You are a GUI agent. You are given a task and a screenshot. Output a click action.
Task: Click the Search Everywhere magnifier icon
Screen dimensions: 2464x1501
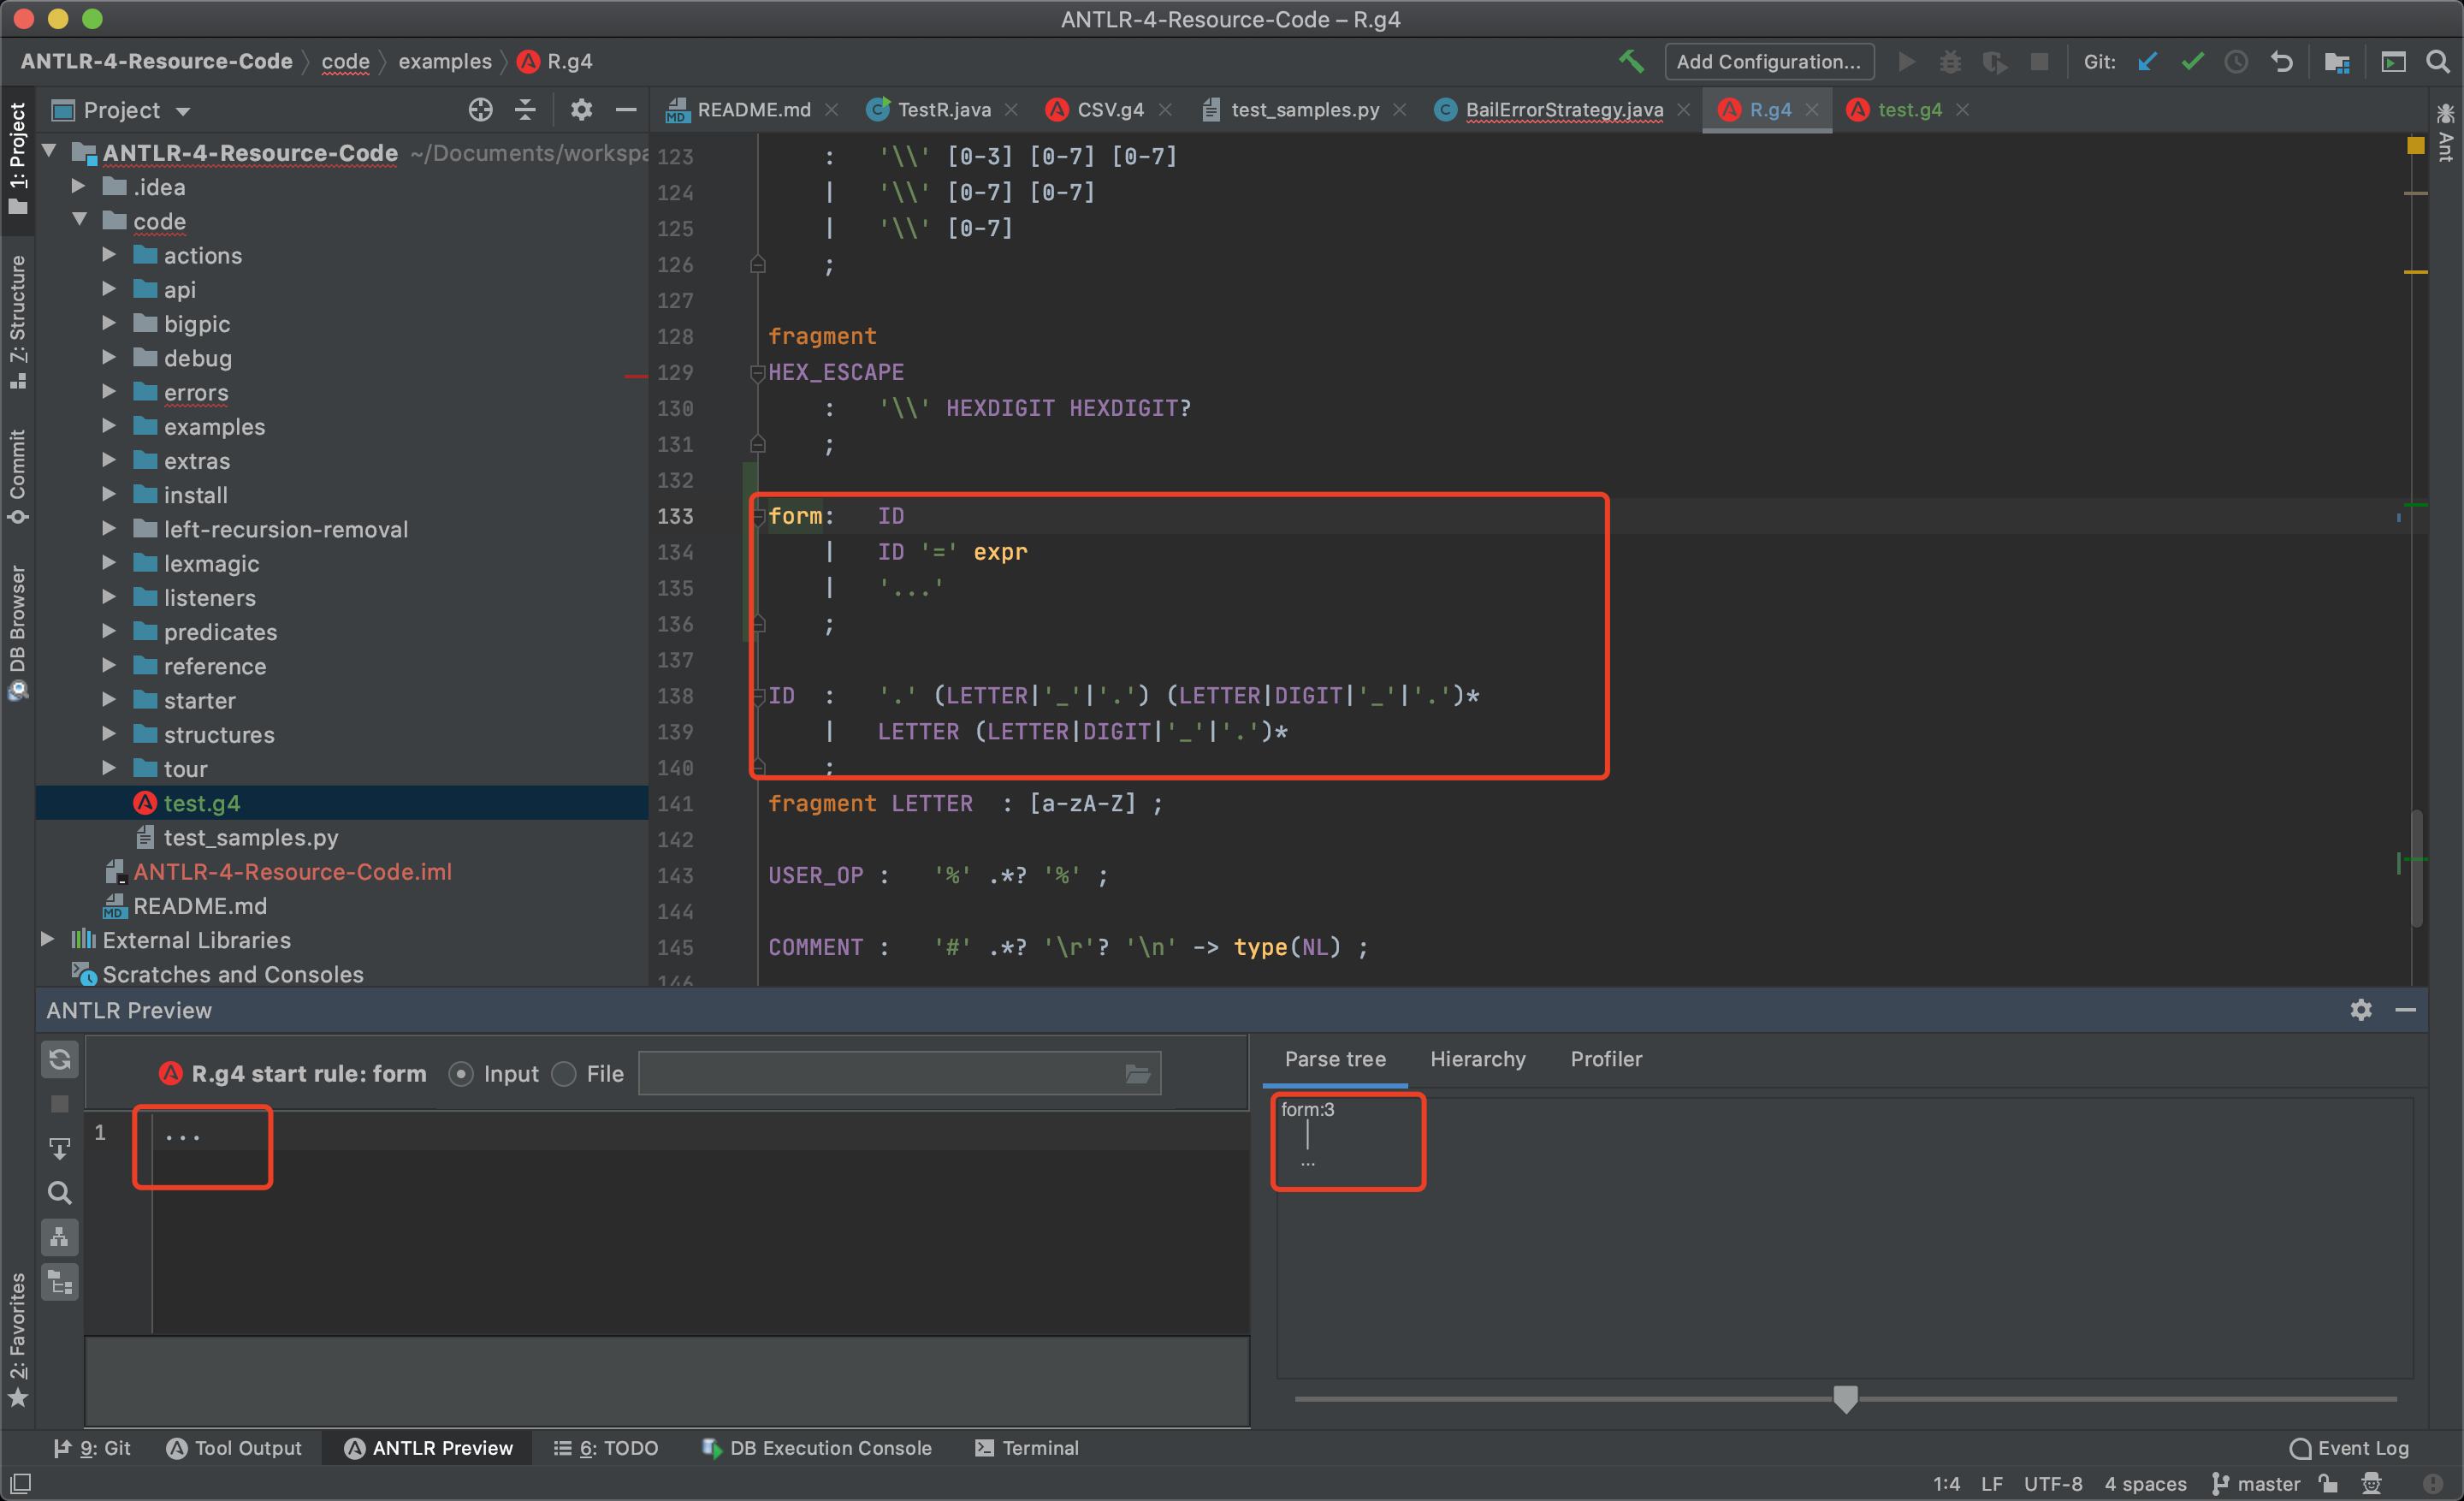pyautogui.click(x=2438, y=62)
